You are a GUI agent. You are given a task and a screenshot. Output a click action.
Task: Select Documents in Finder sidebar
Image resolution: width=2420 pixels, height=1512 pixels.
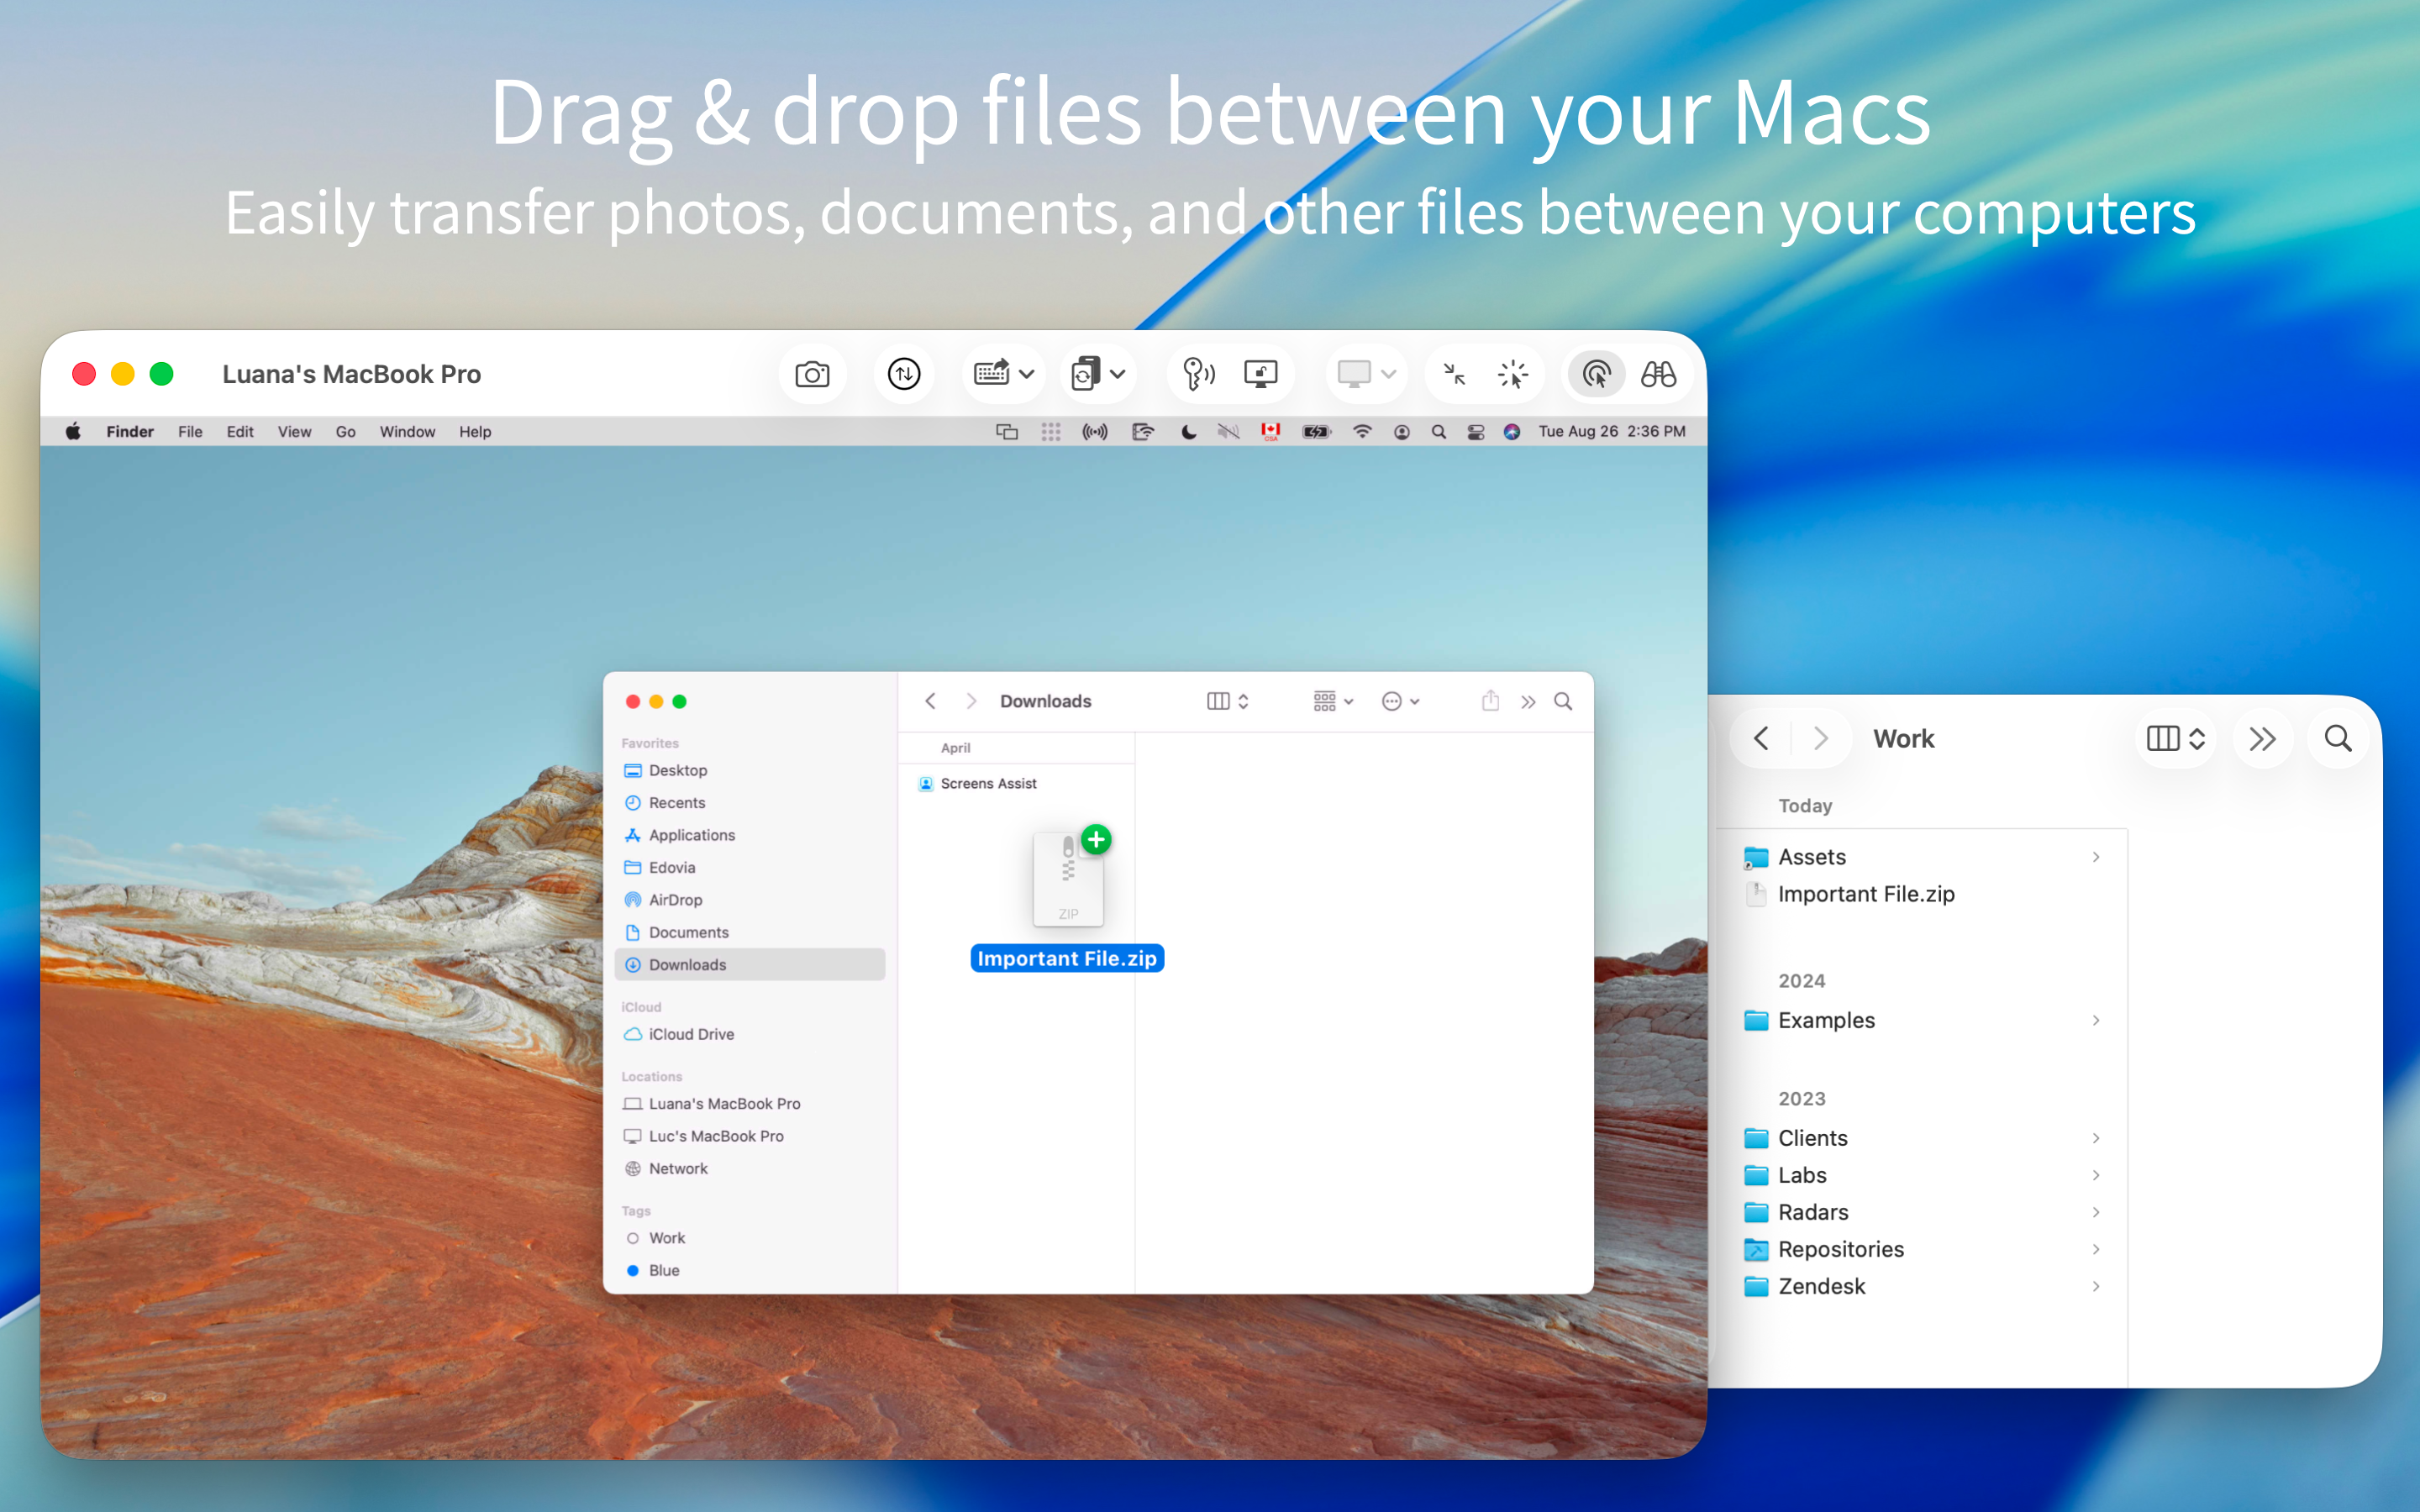click(x=749, y=932)
